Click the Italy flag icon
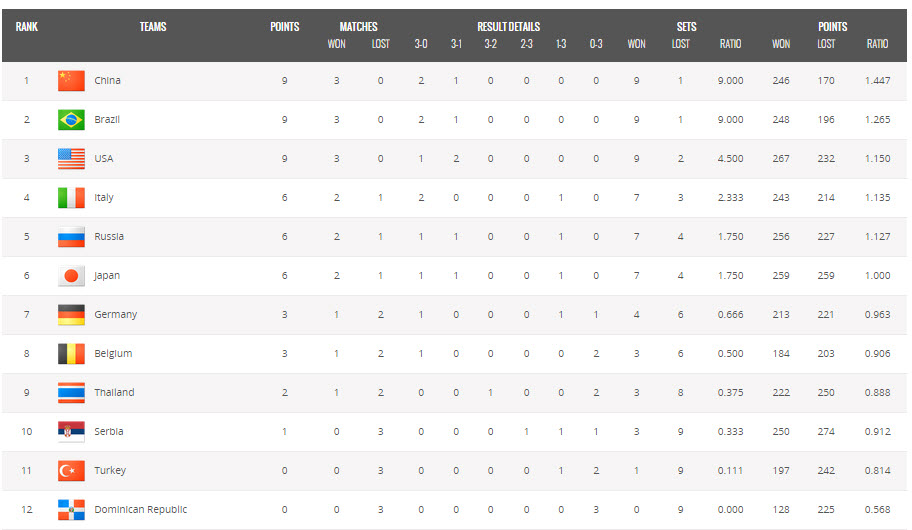912x530 pixels. pyautogui.click(x=71, y=198)
